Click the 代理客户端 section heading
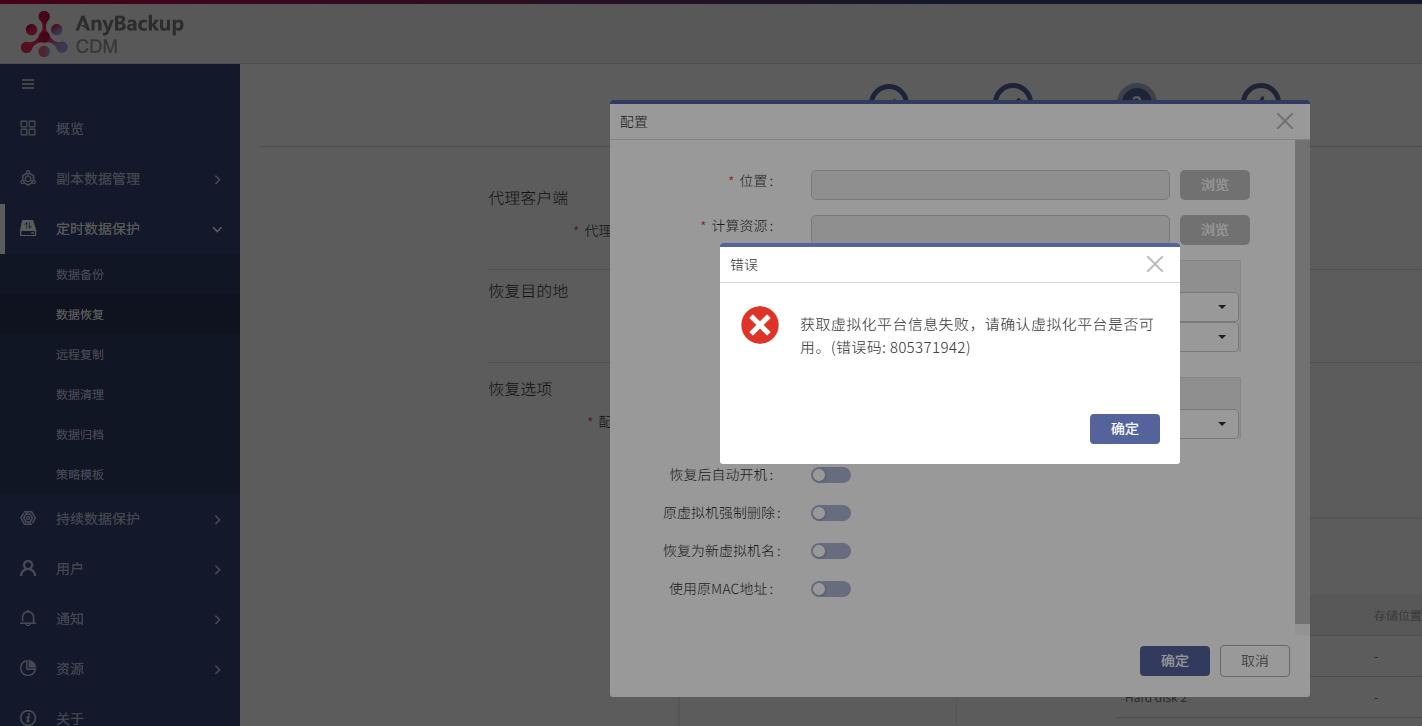This screenshot has width=1422, height=726. tap(528, 198)
